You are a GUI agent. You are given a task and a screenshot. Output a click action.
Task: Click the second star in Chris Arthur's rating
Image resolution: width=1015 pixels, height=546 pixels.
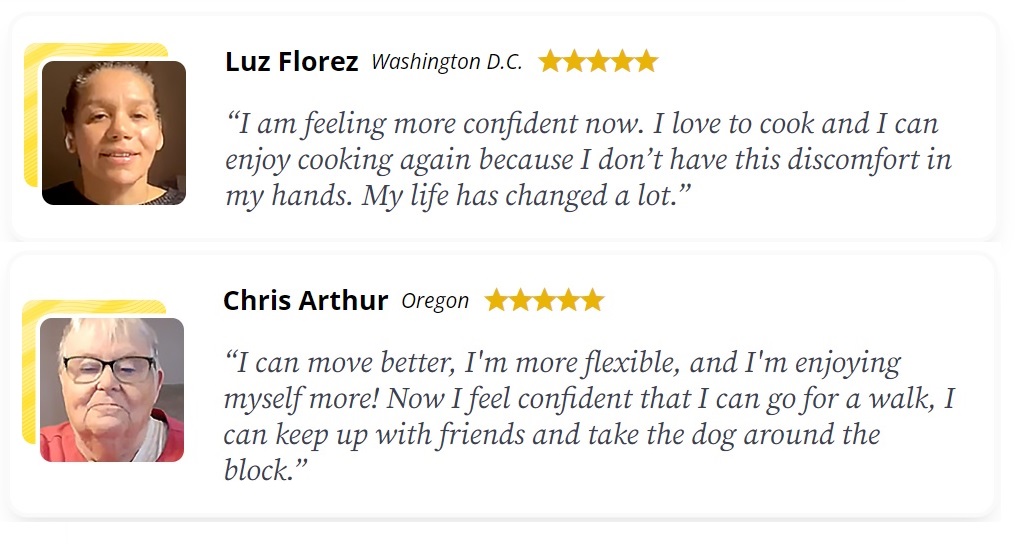click(x=520, y=300)
